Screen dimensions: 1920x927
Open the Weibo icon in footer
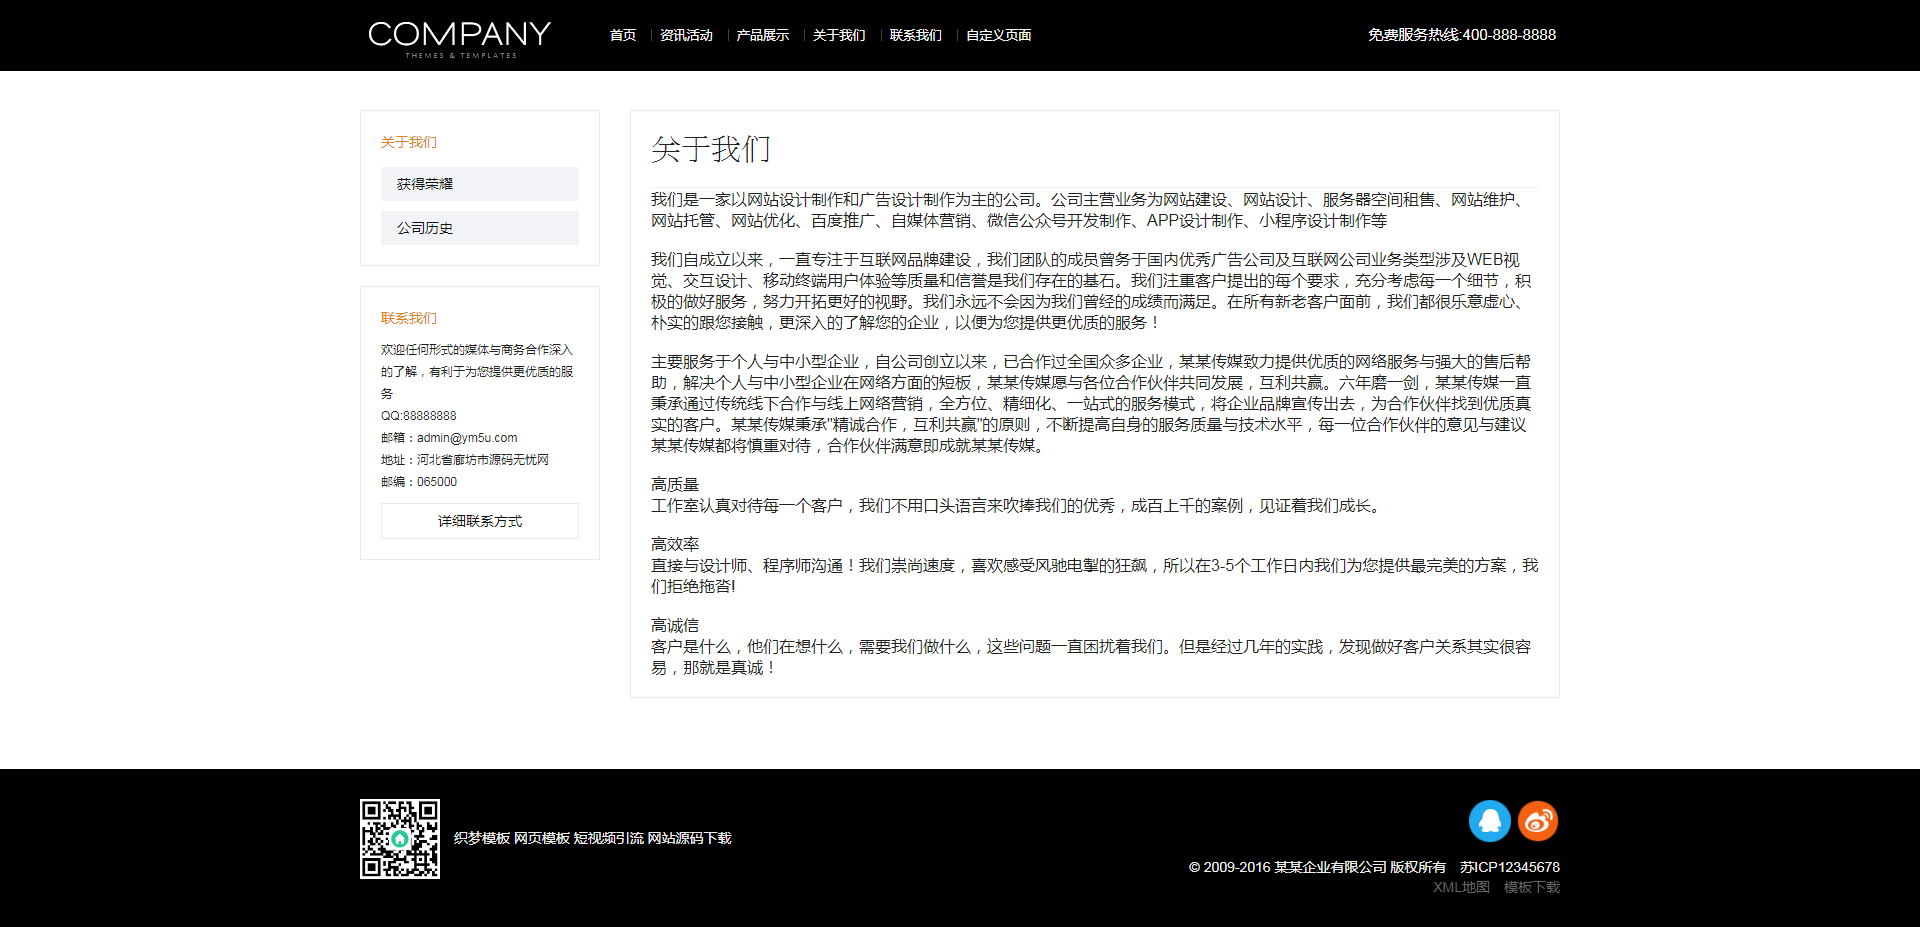[x=1538, y=821]
